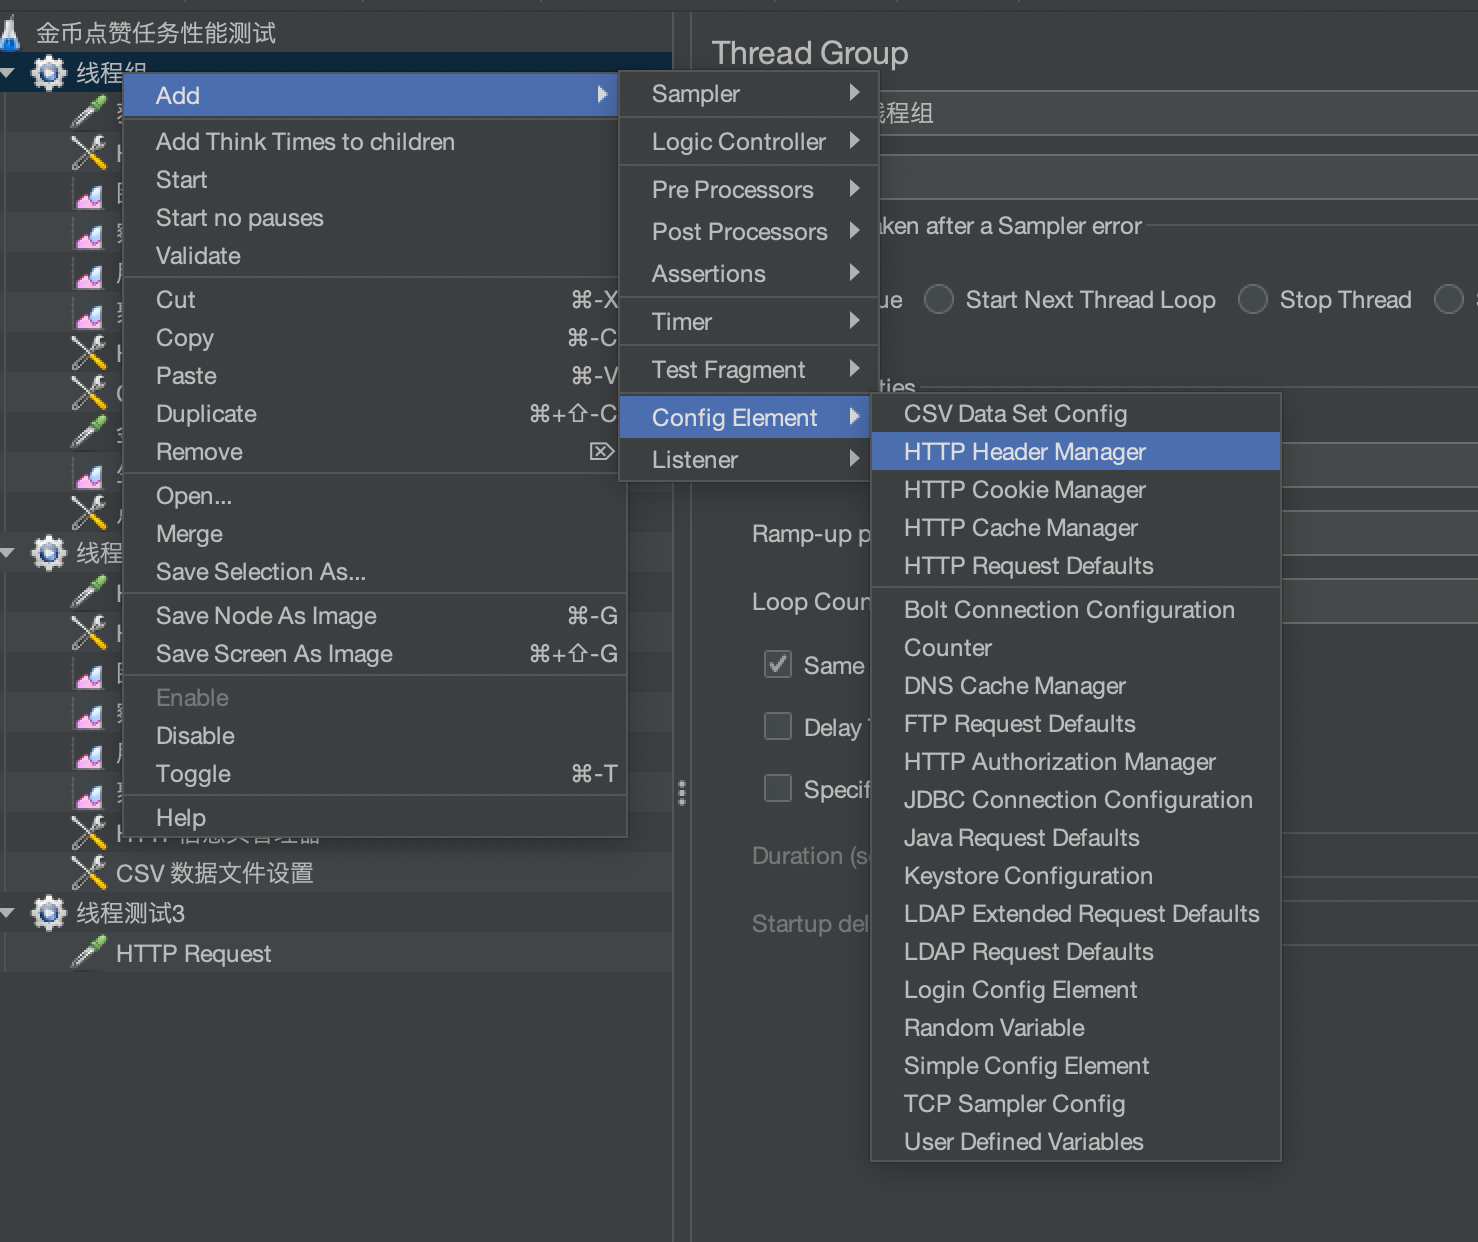
Task: Click the tools icon beside CSV 数据文件设置
Action: point(89,873)
